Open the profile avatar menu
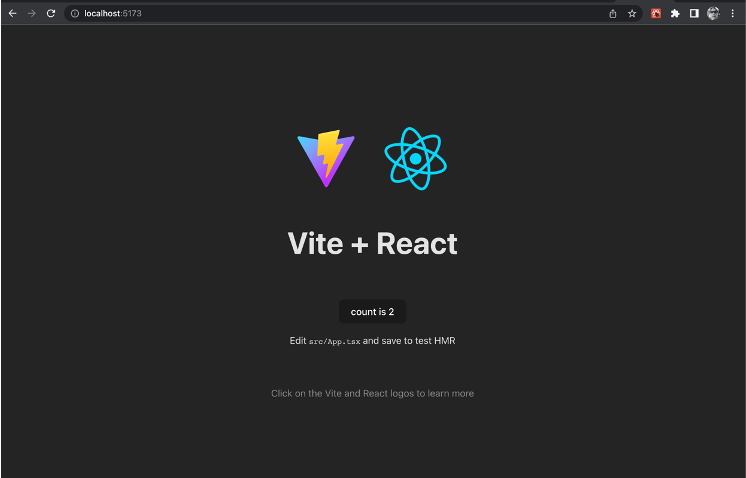746x478 pixels. [x=713, y=13]
